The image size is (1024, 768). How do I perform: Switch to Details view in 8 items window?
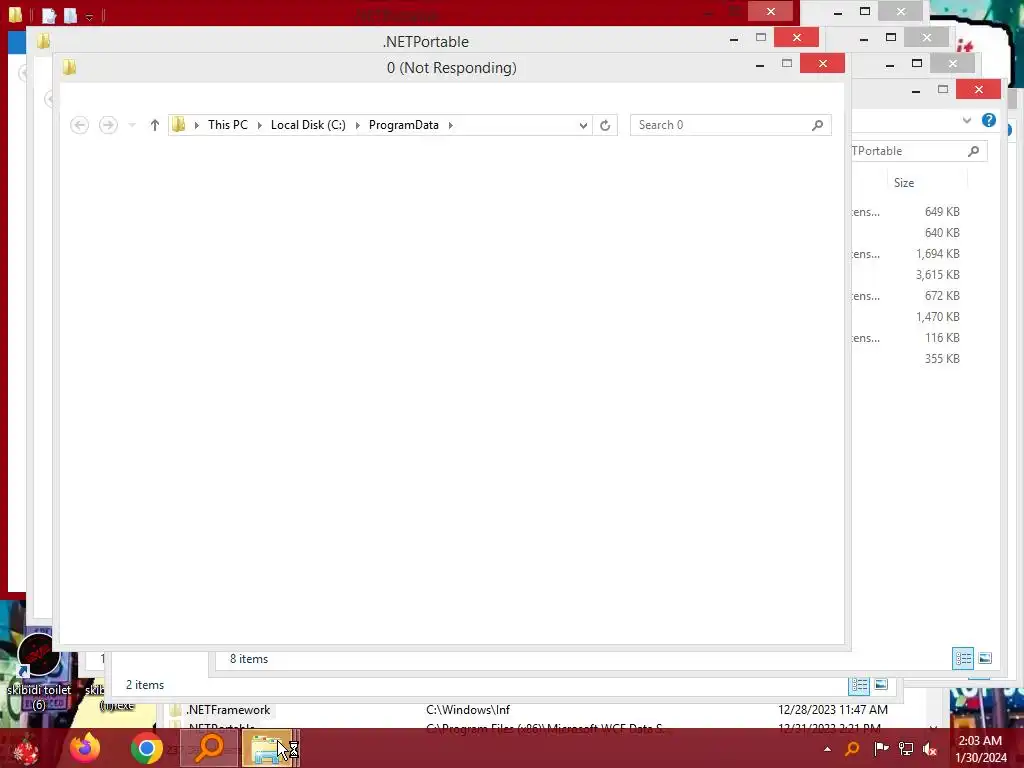pyautogui.click(x=963, y=658)
